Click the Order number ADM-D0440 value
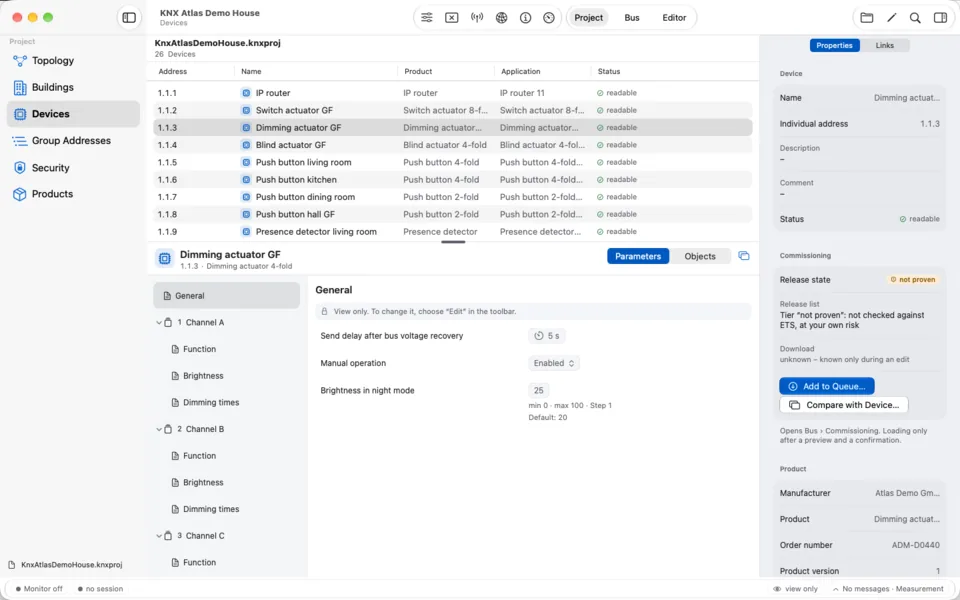The height and width of the screenshot is (600, 960). click(915, 546)
